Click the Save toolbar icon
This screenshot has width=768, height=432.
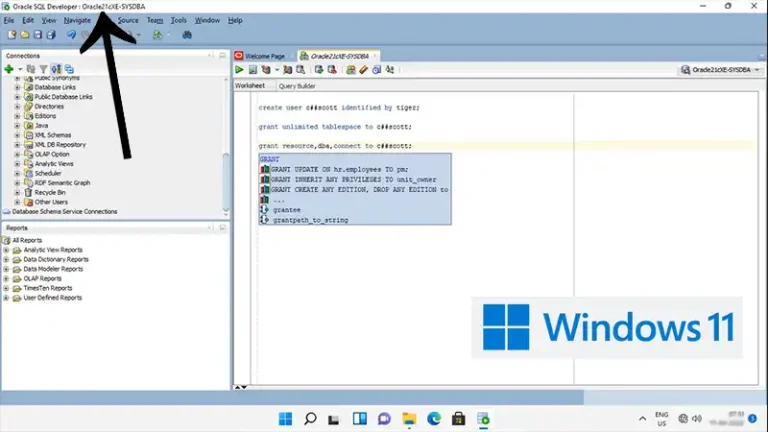[38, 35]
